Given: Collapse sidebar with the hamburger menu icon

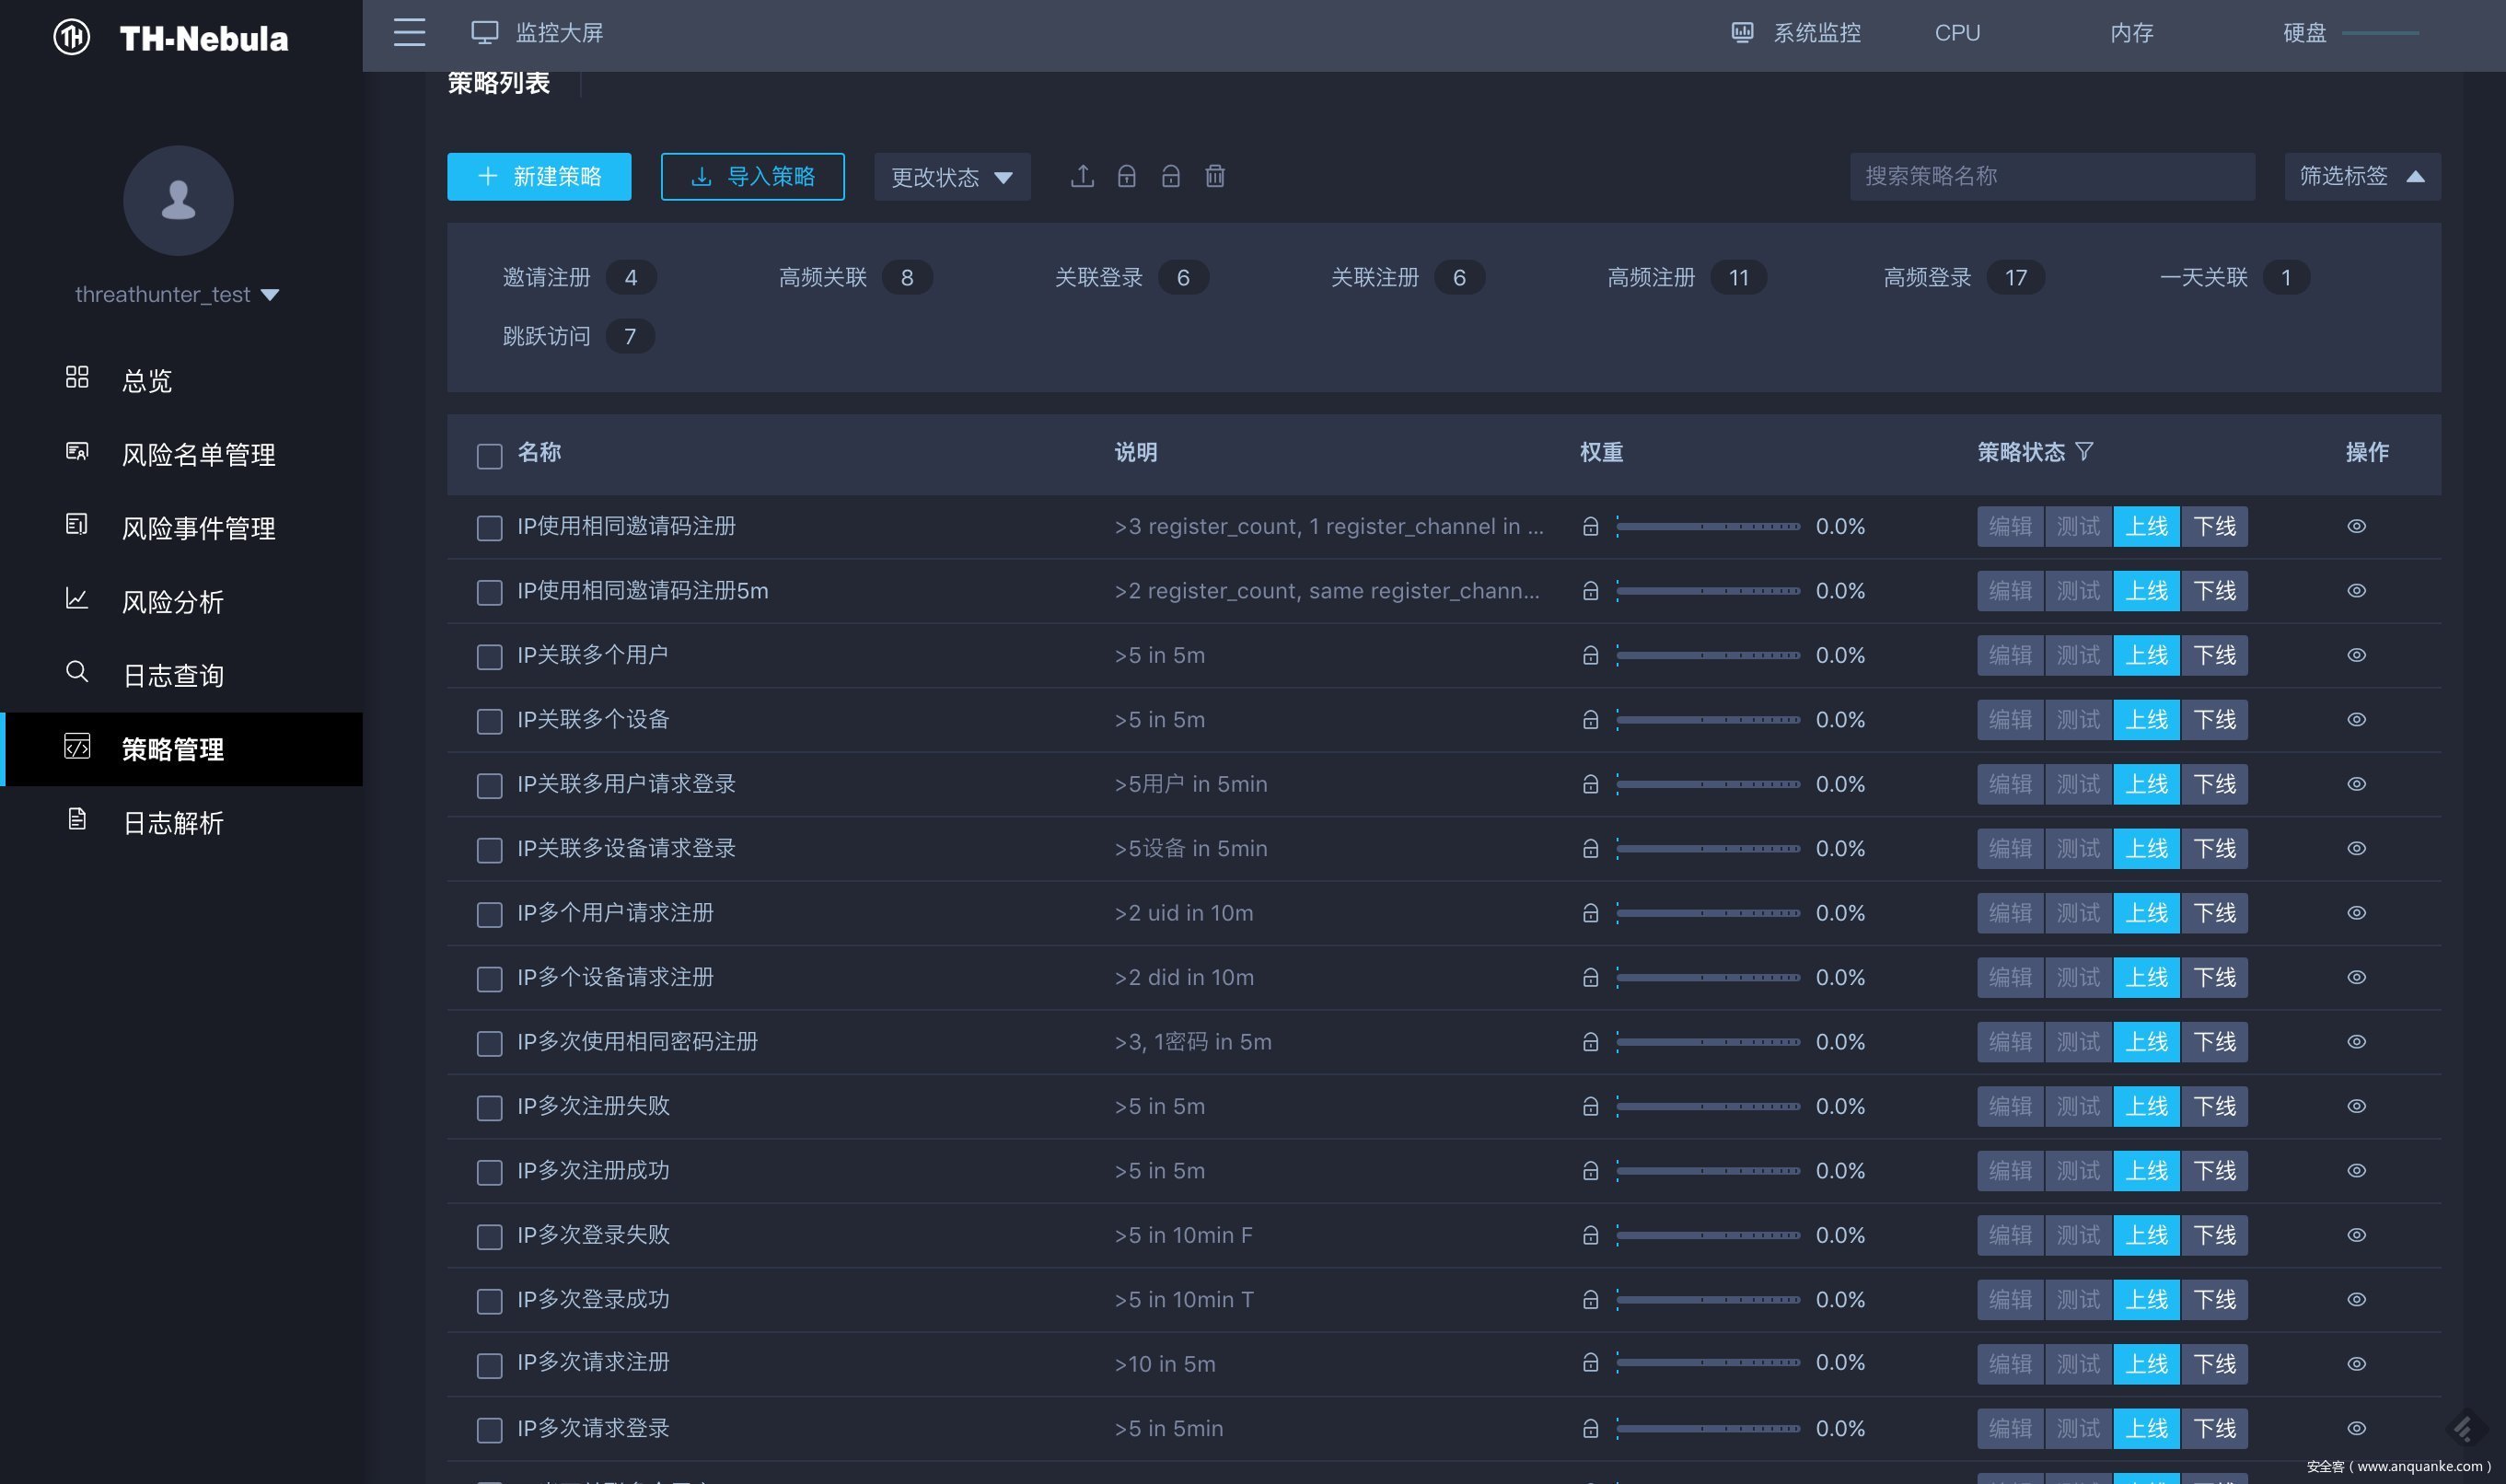Looking at the screenshot, I should coord(409,33).
